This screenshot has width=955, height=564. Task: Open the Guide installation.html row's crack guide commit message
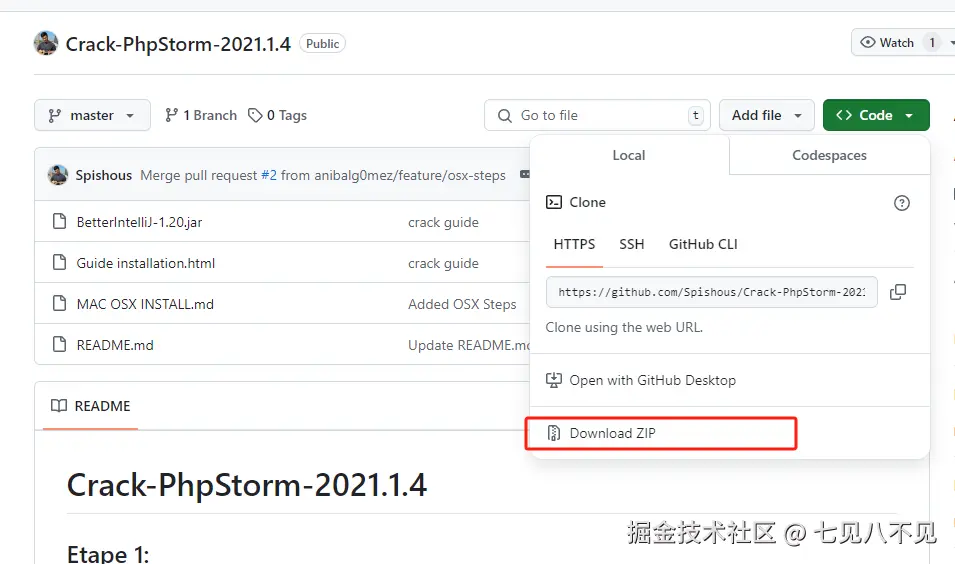click(443, 263)
